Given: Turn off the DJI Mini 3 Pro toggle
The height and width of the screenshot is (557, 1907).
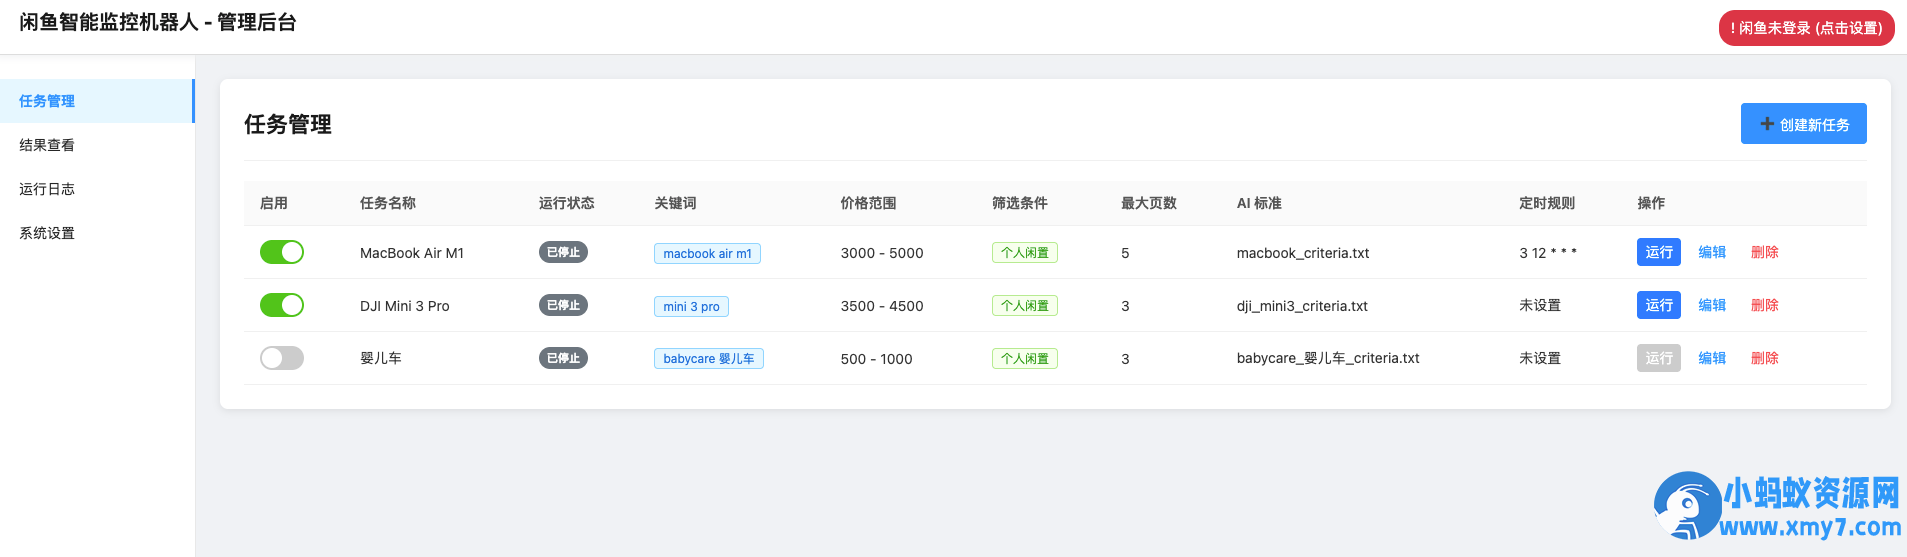Looking at the screenshot, I should (282, 305).
